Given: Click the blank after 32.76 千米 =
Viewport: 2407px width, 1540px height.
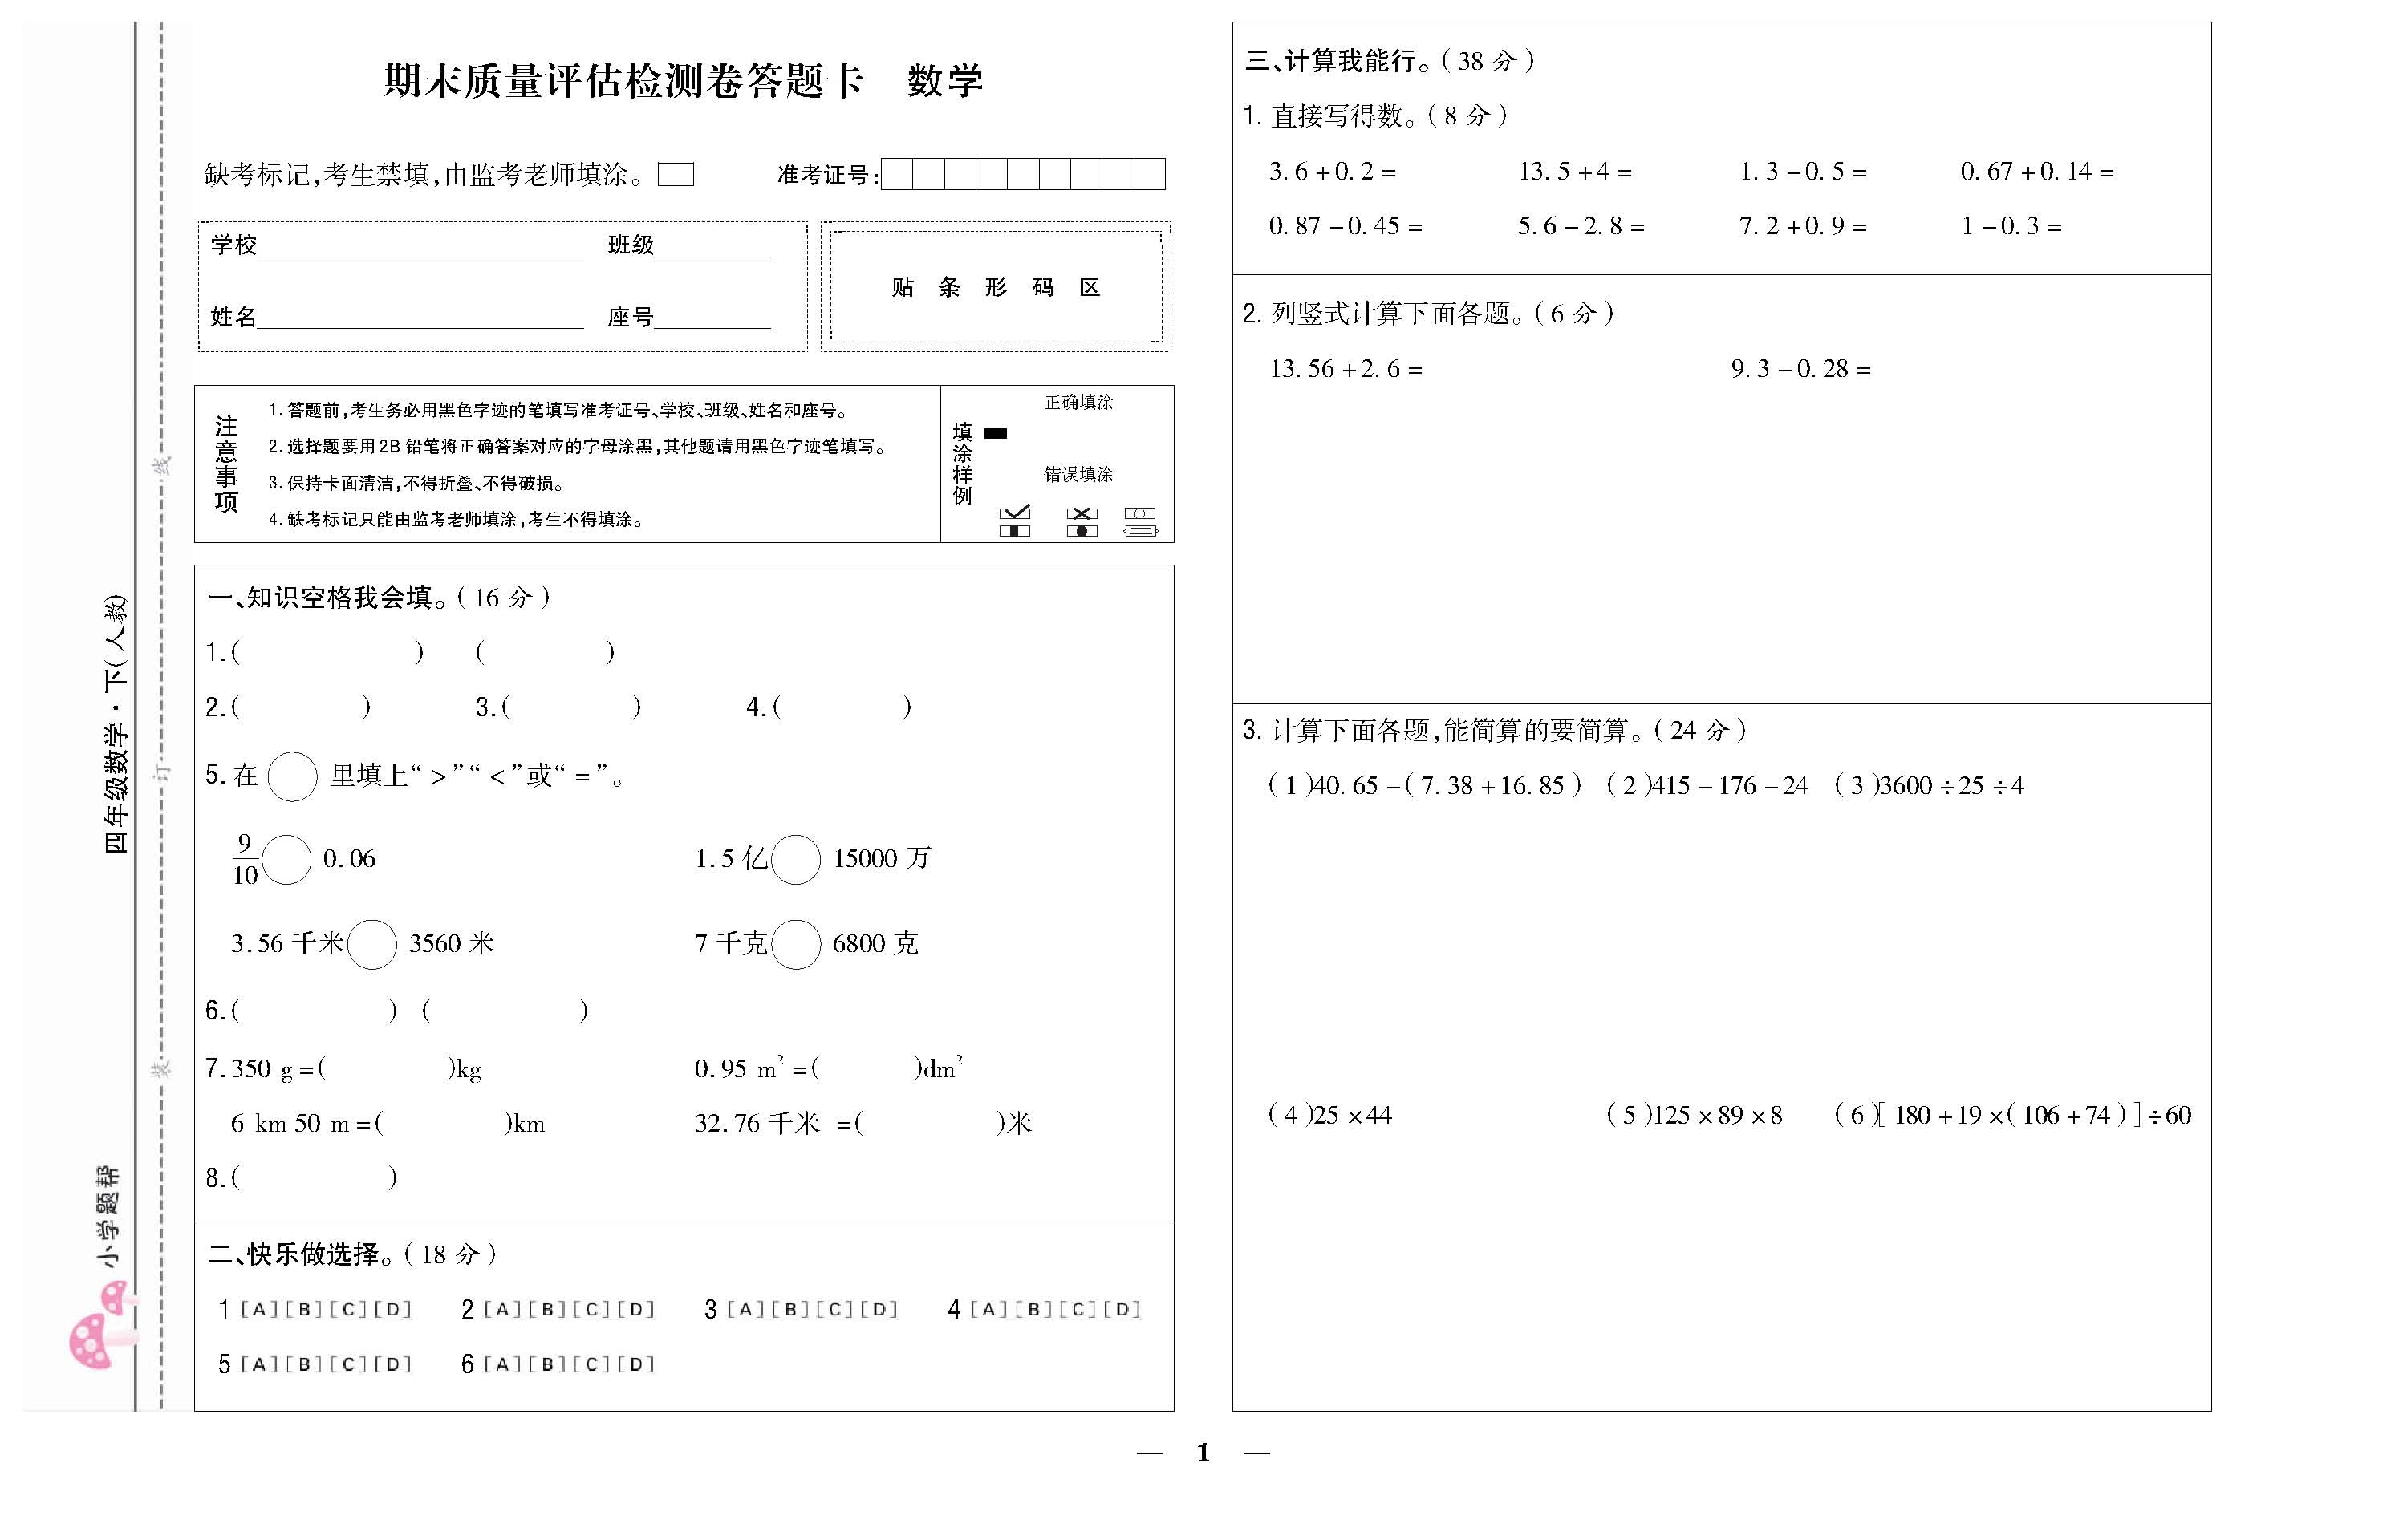Looking at the screenshot, I should [930, 1124].
